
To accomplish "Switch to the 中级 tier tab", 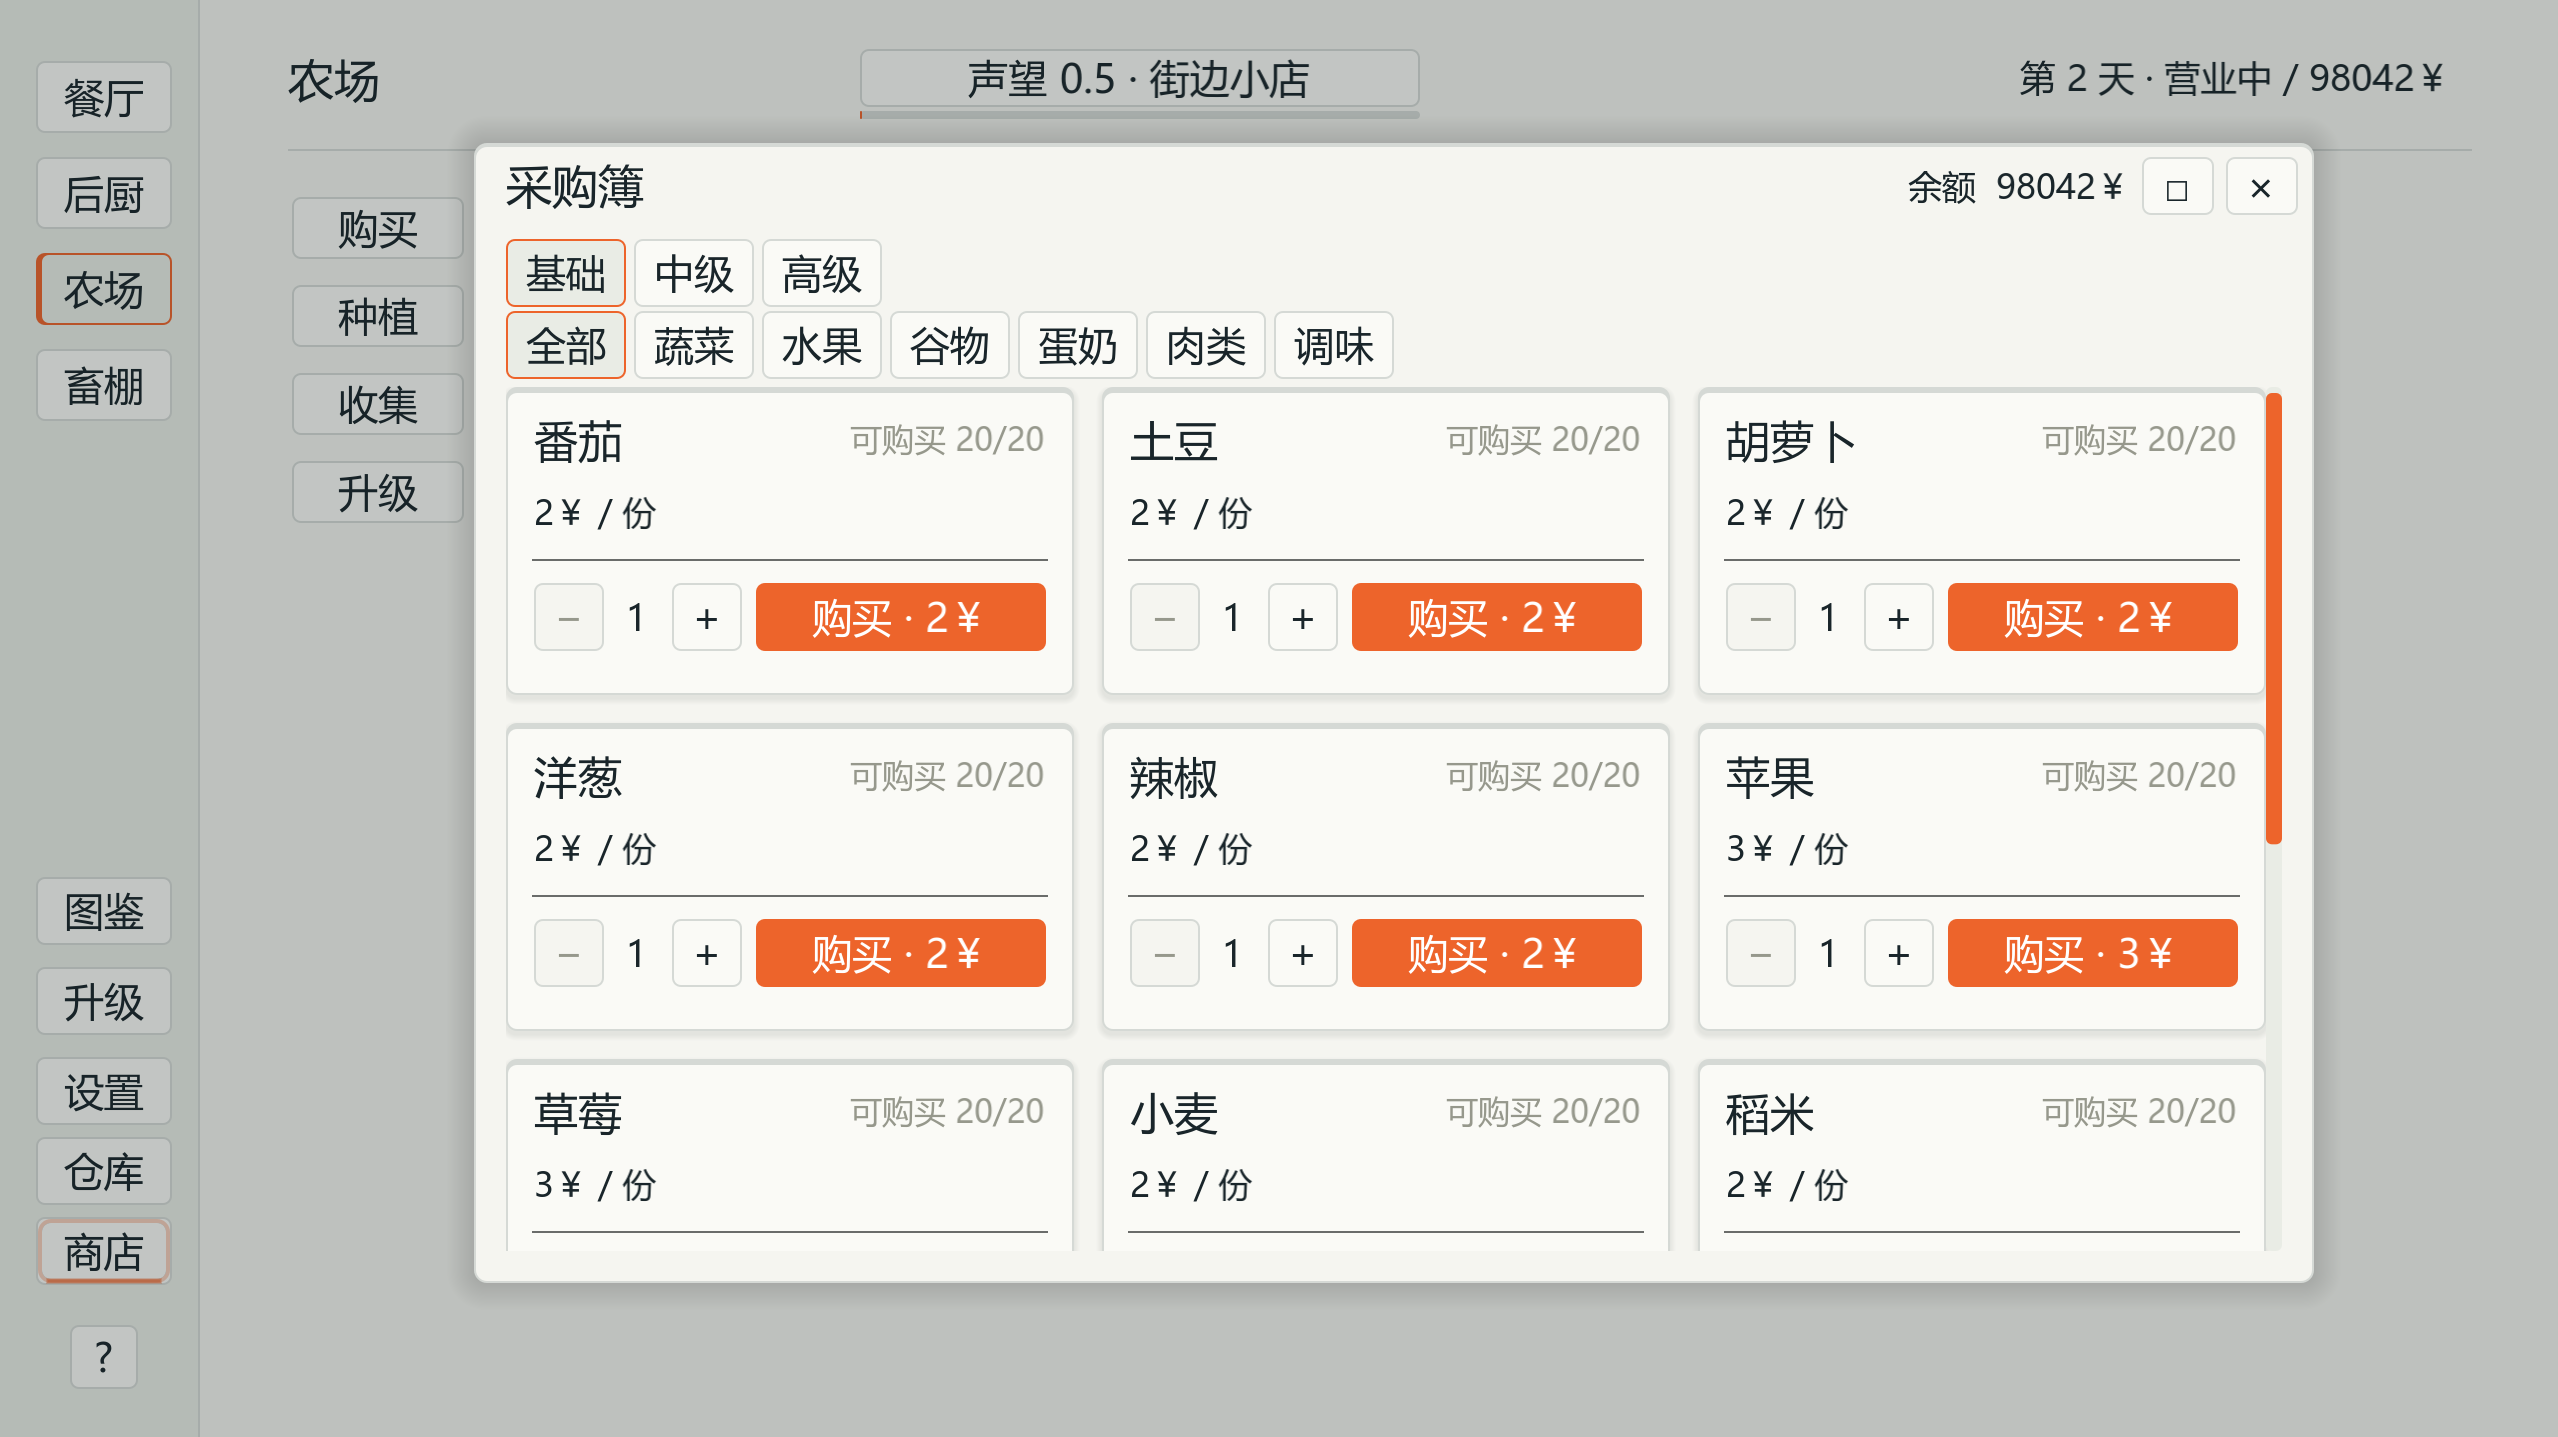I will coord(694,273).
